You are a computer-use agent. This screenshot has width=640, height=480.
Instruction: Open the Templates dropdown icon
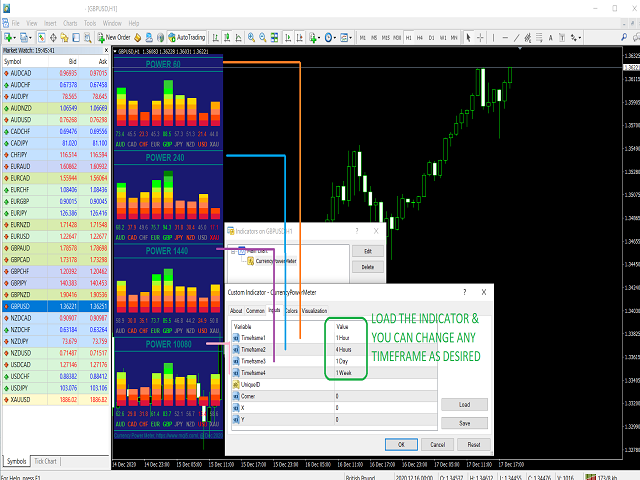click(346, 38)
